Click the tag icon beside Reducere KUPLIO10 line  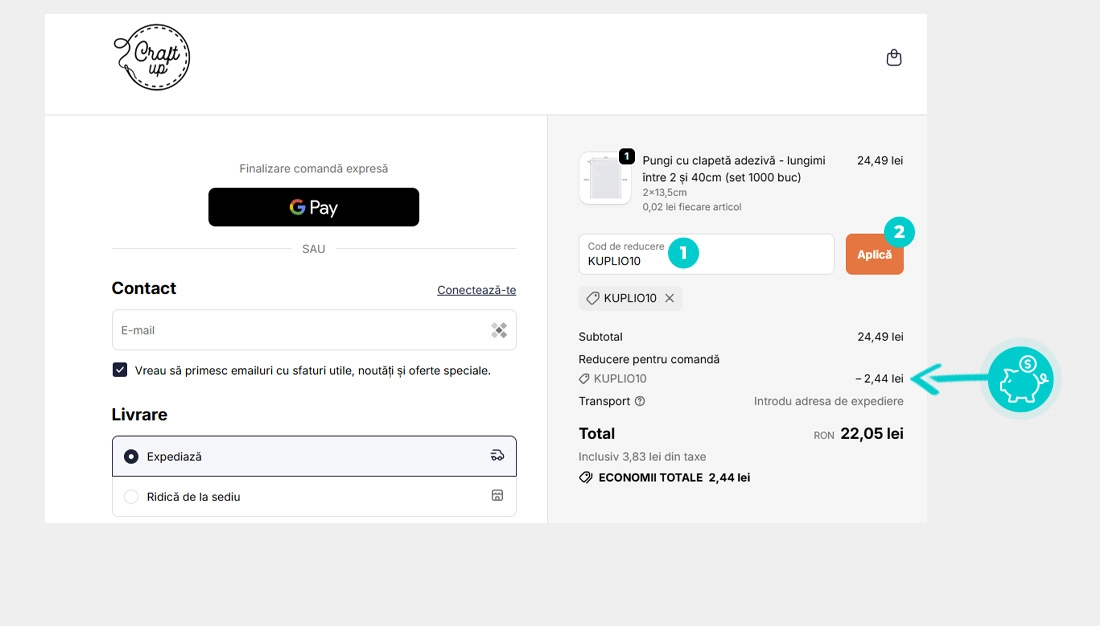584,379
